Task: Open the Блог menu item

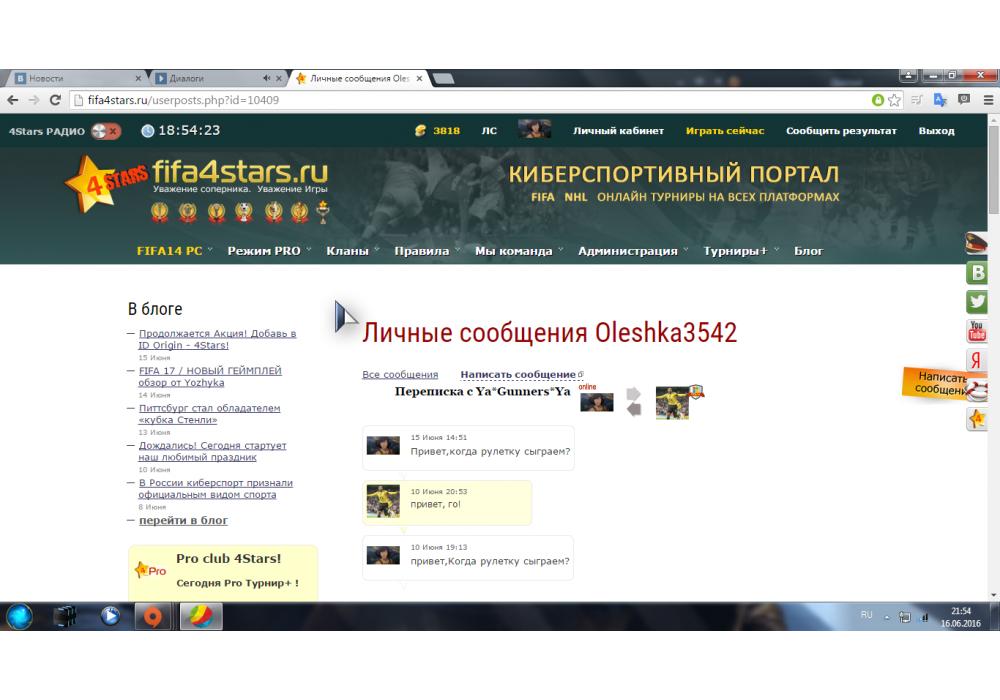Action: click(809, 251)
